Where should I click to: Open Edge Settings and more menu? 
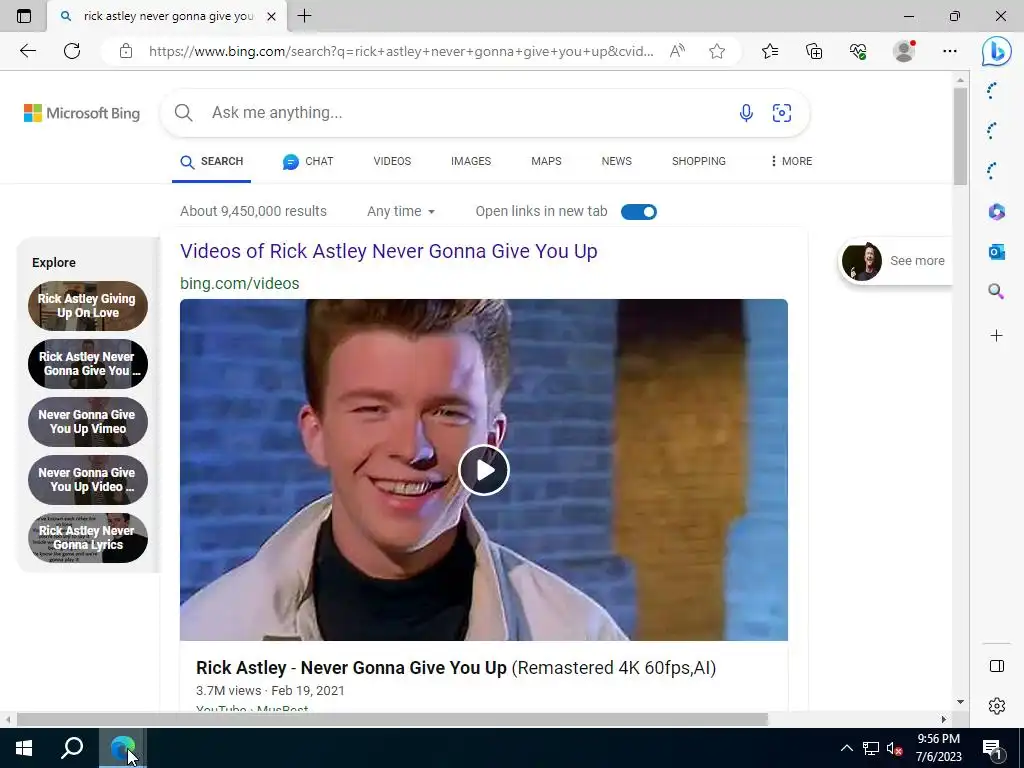950,51
